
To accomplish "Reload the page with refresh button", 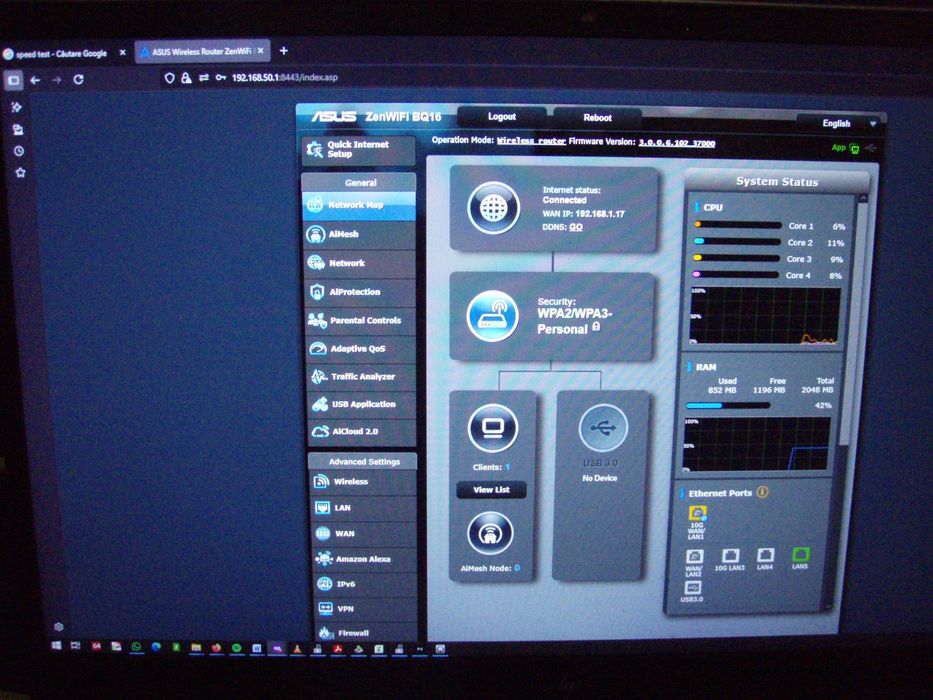I will point(78,79).
